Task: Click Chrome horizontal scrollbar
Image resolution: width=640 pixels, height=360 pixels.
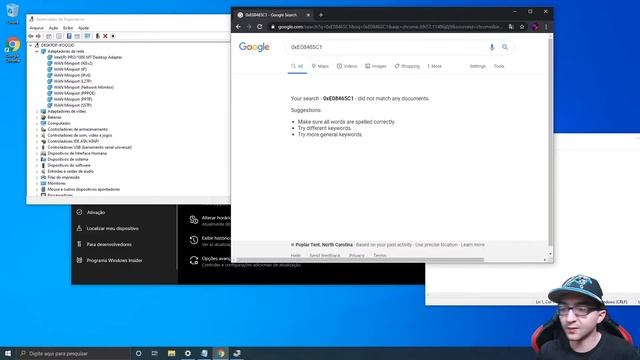Action: tap(360, 260)
